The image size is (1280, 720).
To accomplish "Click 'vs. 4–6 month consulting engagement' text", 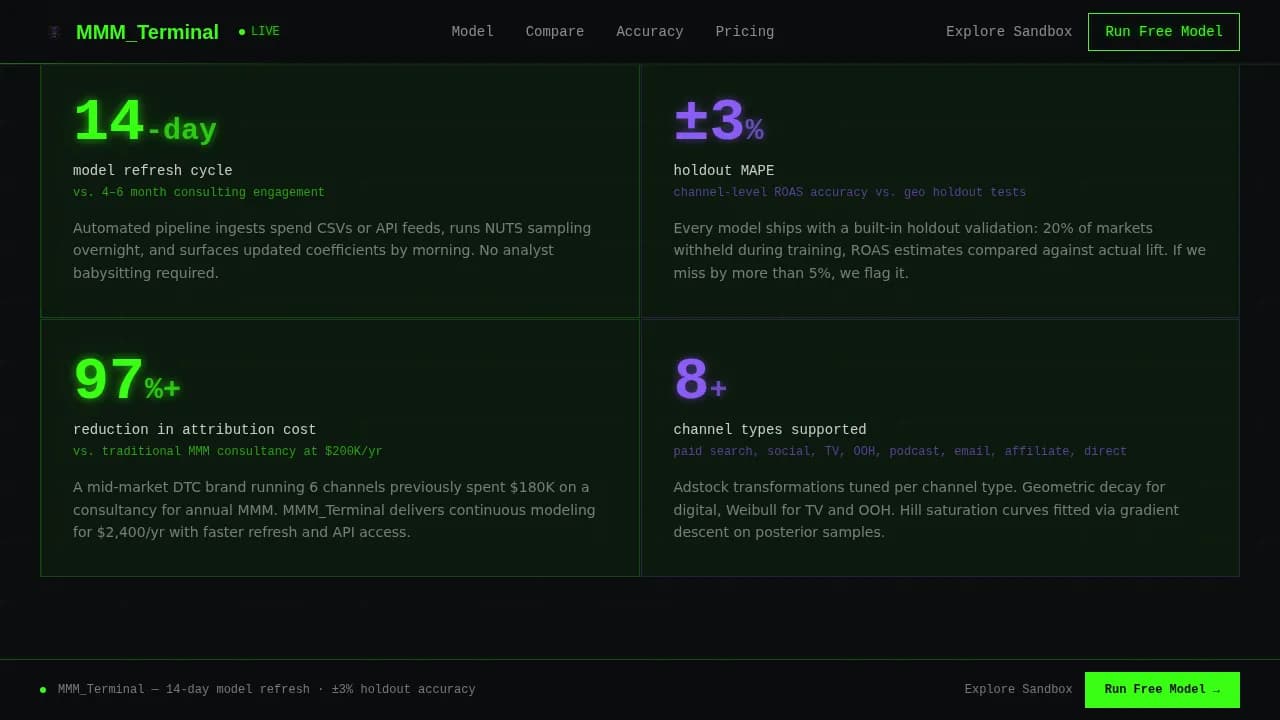I will 199,192.
